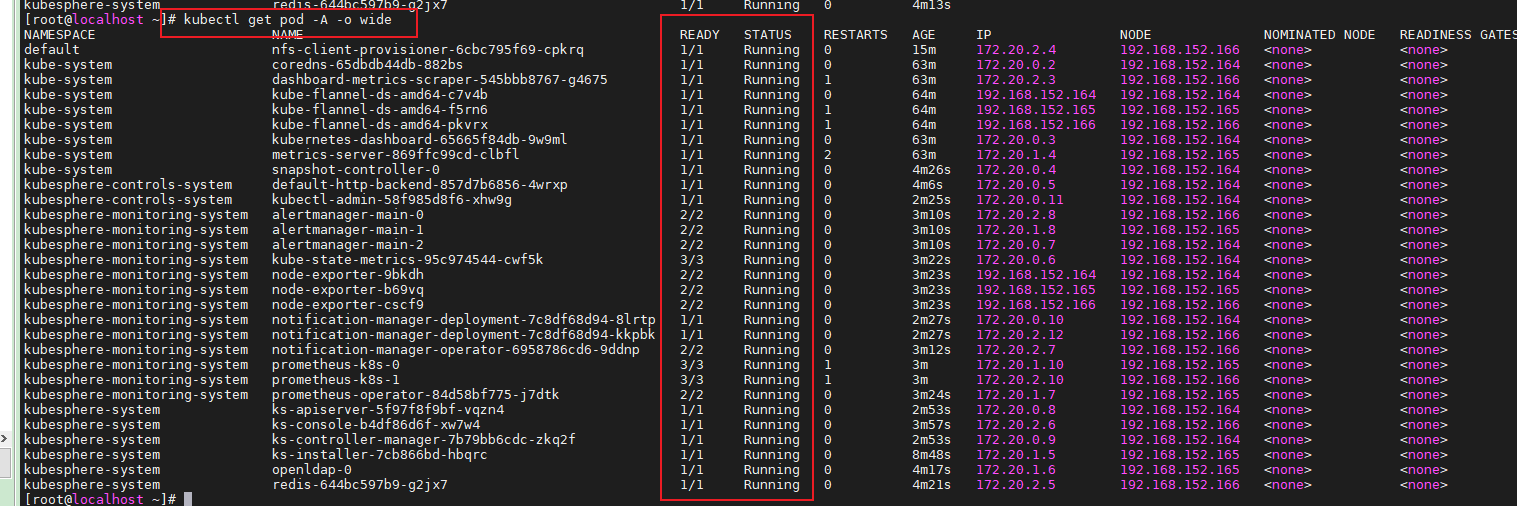The image size is (1517, 506).
Task: Click pod name alertmanager-main-1
Action: tap(348, 230)
